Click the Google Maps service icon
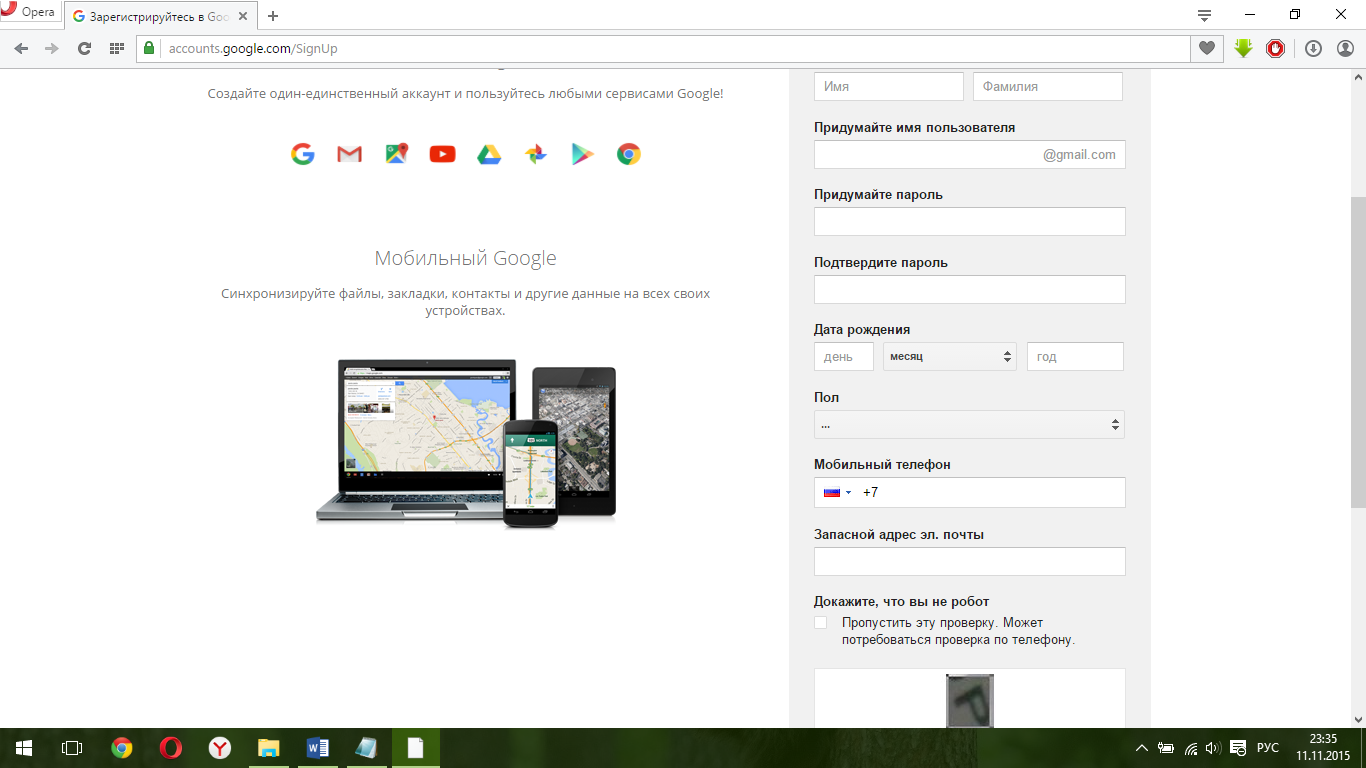The image size is (1366, 768). (397, 154)
